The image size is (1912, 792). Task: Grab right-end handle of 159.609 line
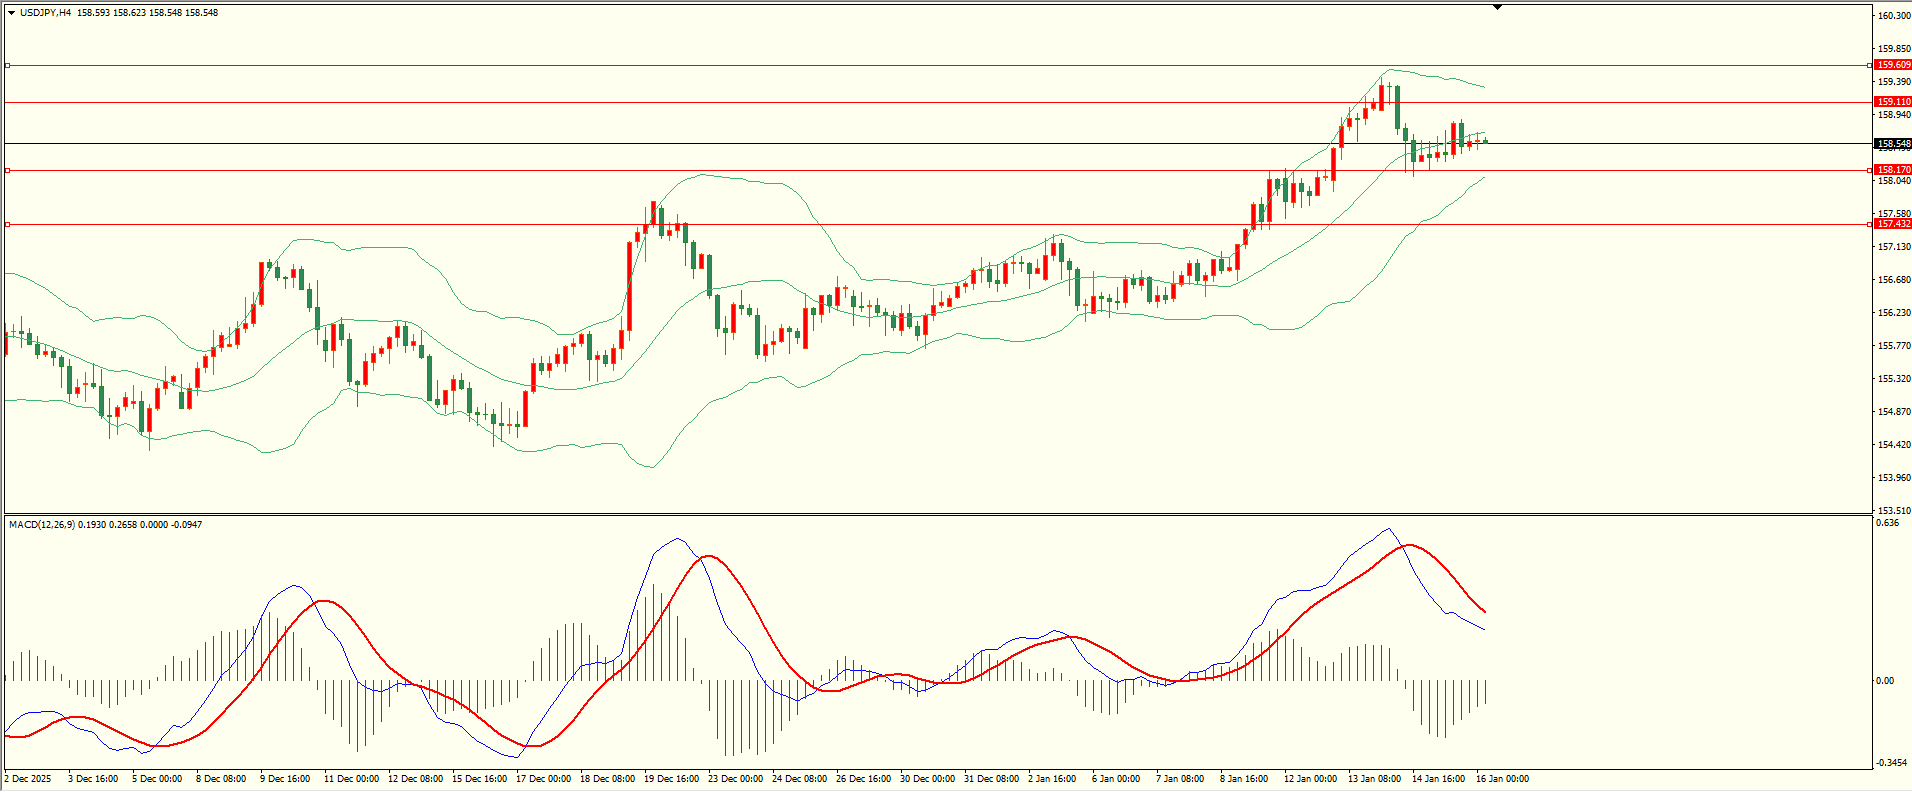point(1870,65)
